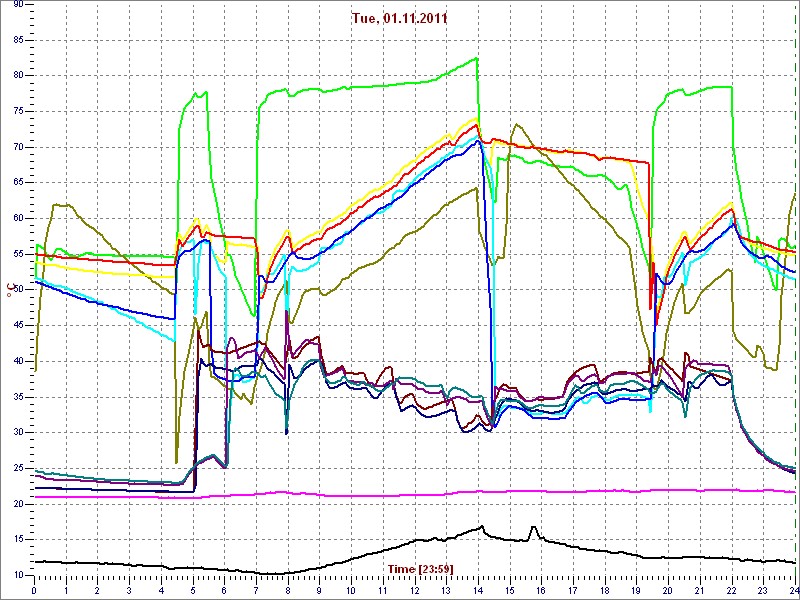This screenshot has height=600, width=800.
Task: Select the y-axis value label '70'
Action: 19,147
